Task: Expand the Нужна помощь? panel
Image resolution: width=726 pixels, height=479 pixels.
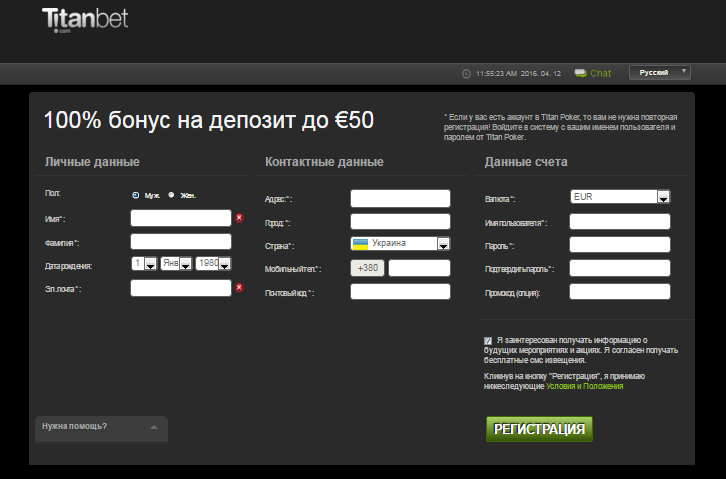Action: click(x=101, y=429)
